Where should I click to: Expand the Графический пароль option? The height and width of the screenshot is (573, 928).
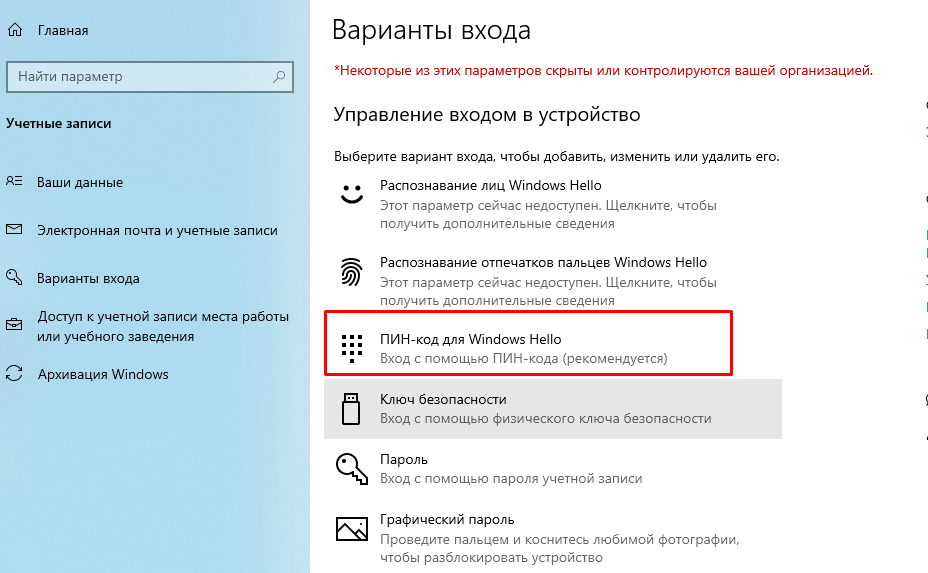click(447, 520)
